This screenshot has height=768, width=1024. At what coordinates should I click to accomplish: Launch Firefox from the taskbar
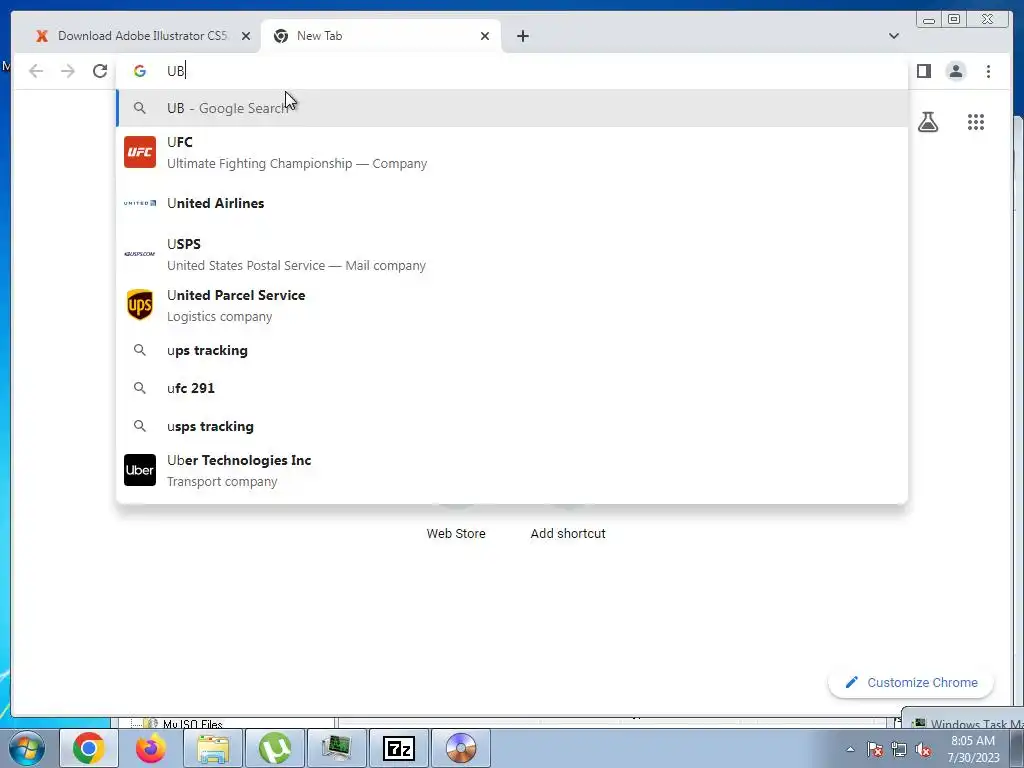point(151,748)
